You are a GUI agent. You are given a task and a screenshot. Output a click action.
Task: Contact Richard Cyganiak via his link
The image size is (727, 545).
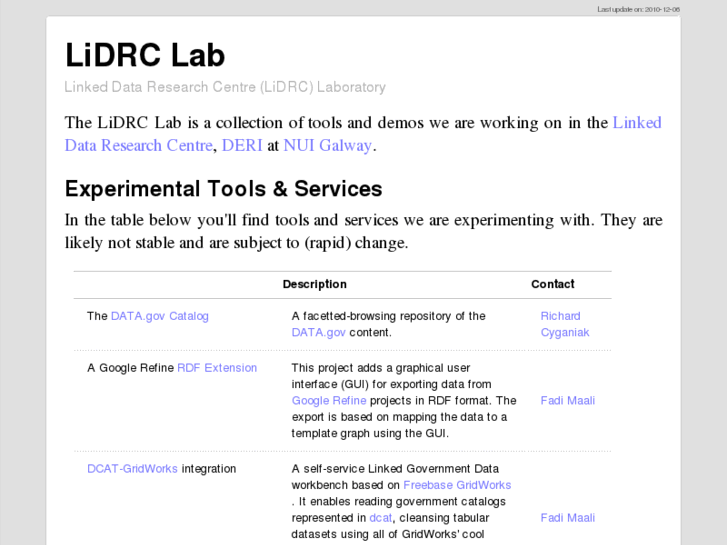[x=565, y=324]
